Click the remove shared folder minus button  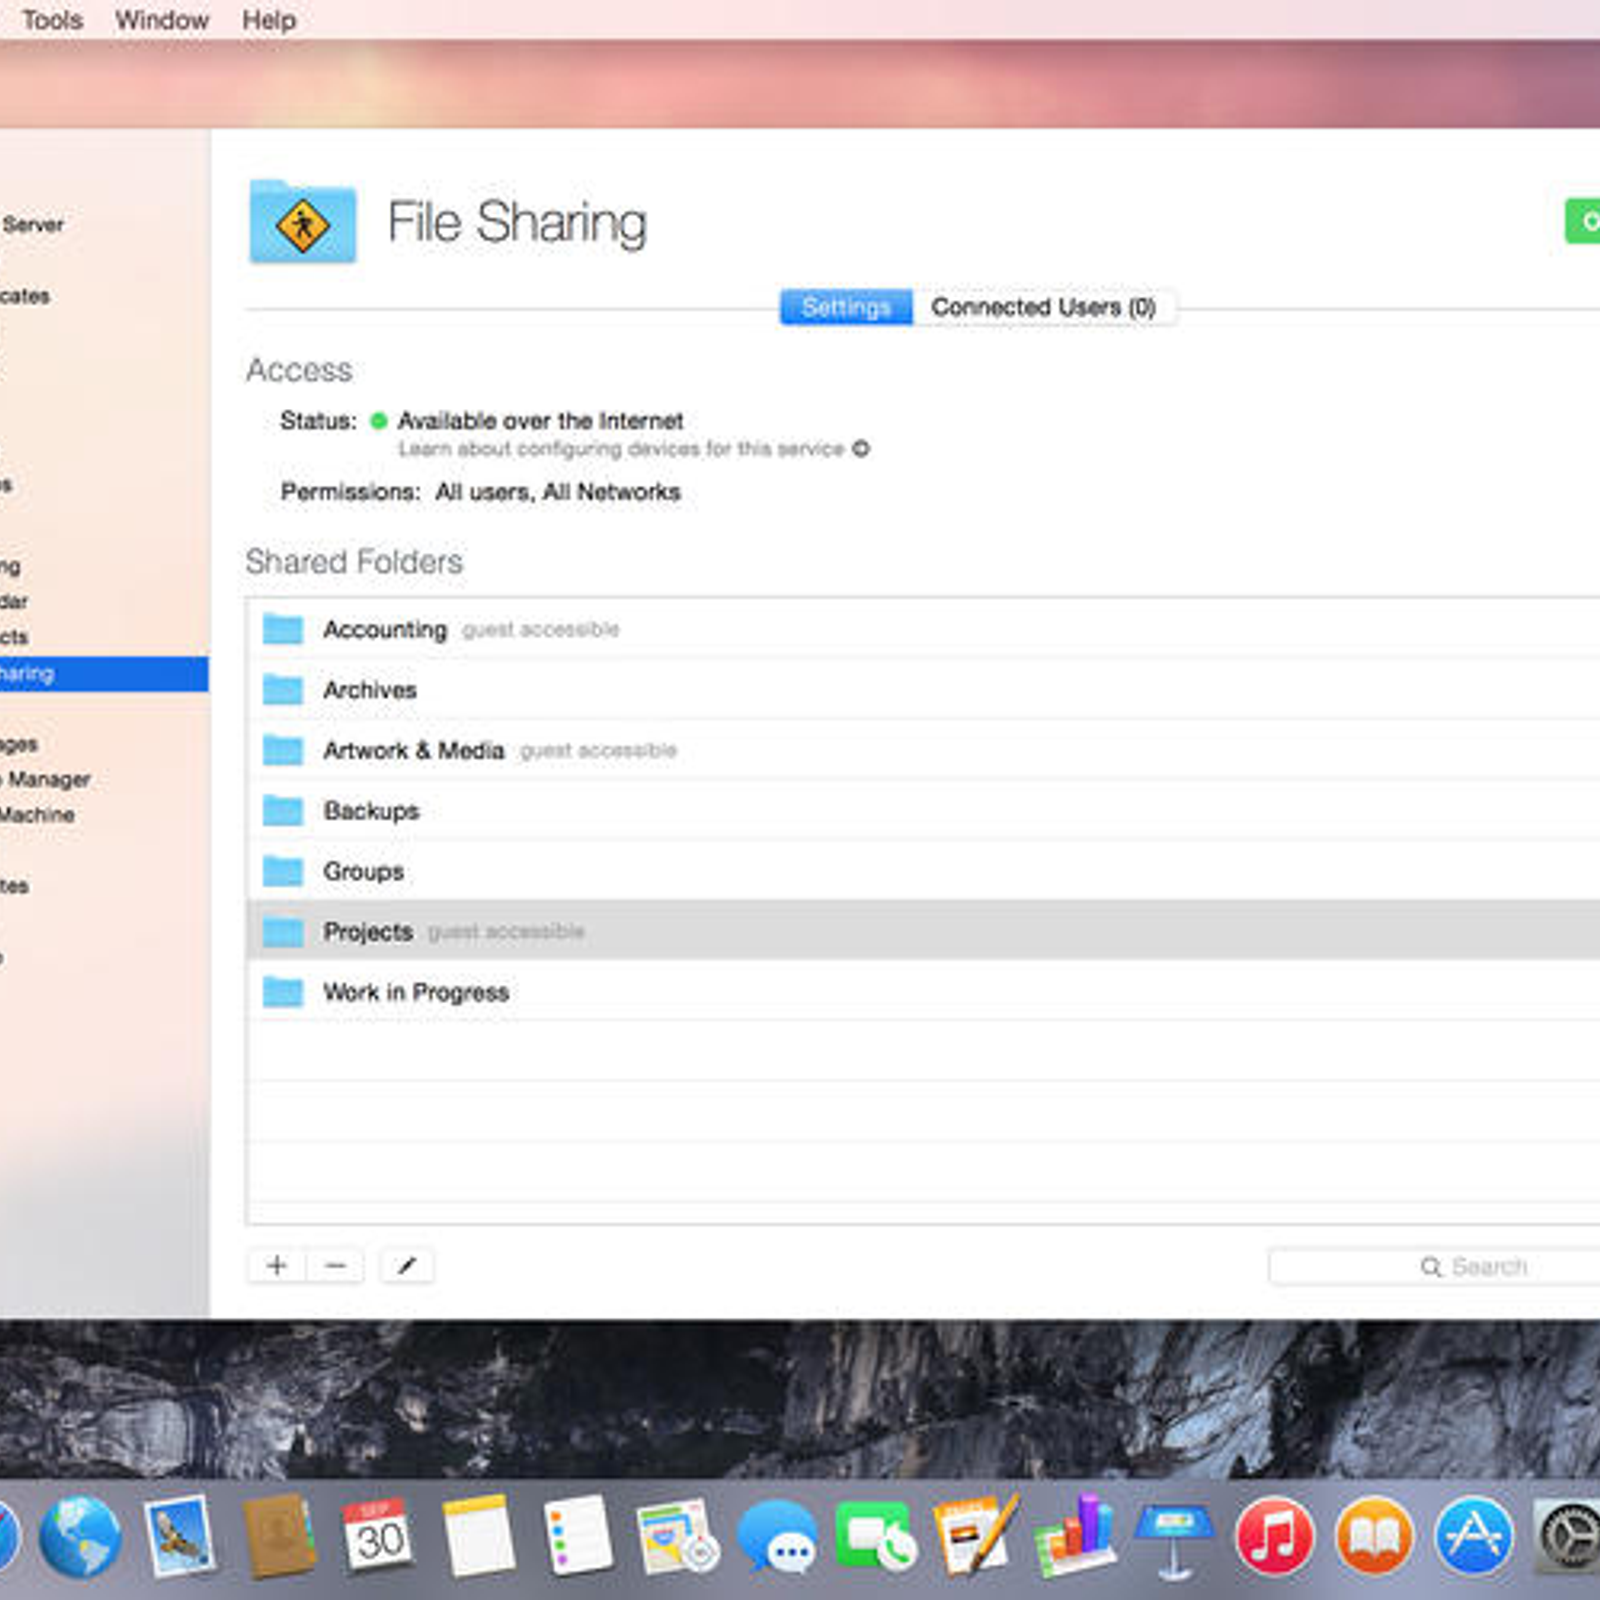point(336,1266)
